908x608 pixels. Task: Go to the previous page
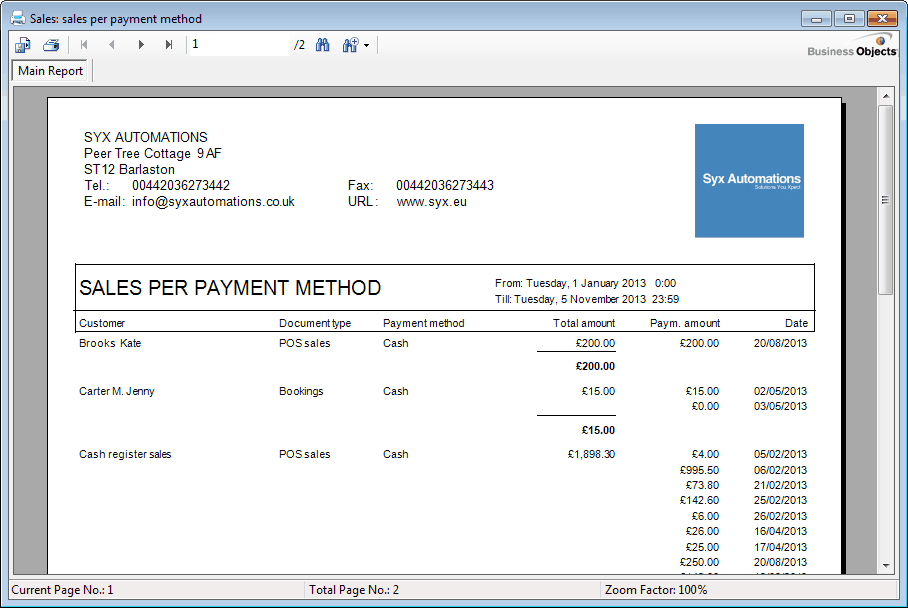point(112,45)
